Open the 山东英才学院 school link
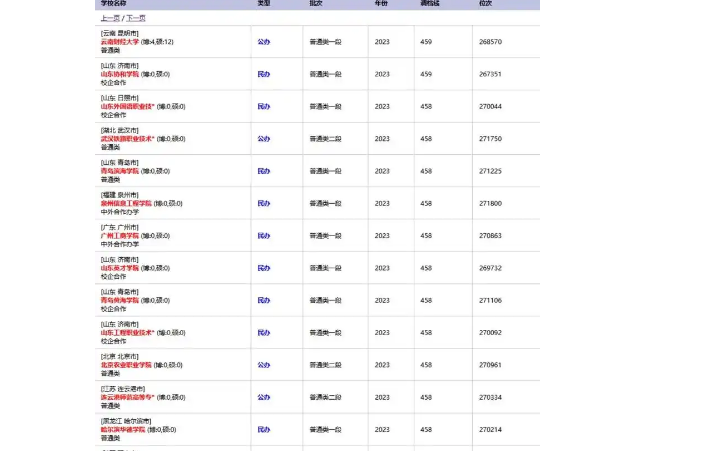Image resolution: width=726 pixels, height=451 pixels. point(120,268)
